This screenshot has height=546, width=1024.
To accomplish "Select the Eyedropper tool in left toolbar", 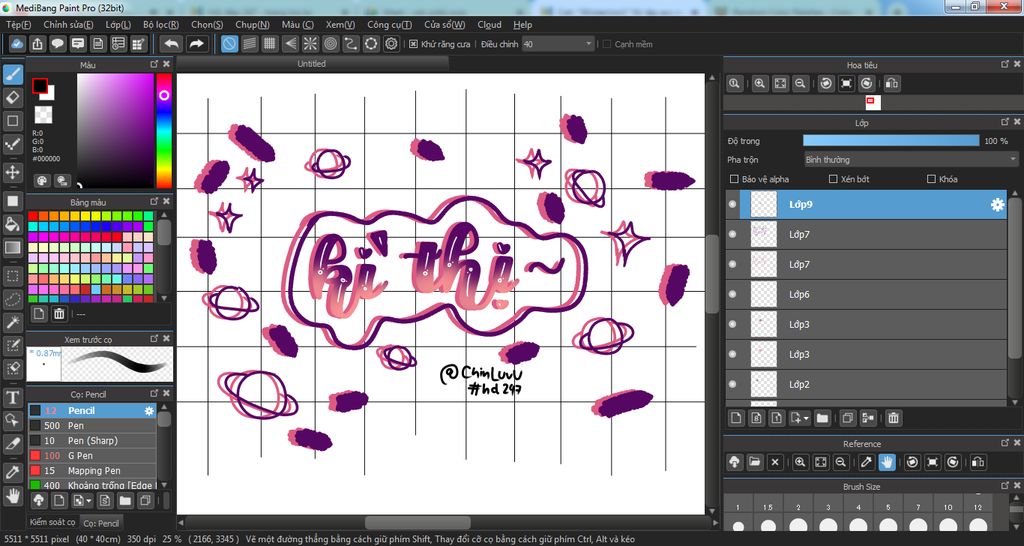I will point(12,472).
